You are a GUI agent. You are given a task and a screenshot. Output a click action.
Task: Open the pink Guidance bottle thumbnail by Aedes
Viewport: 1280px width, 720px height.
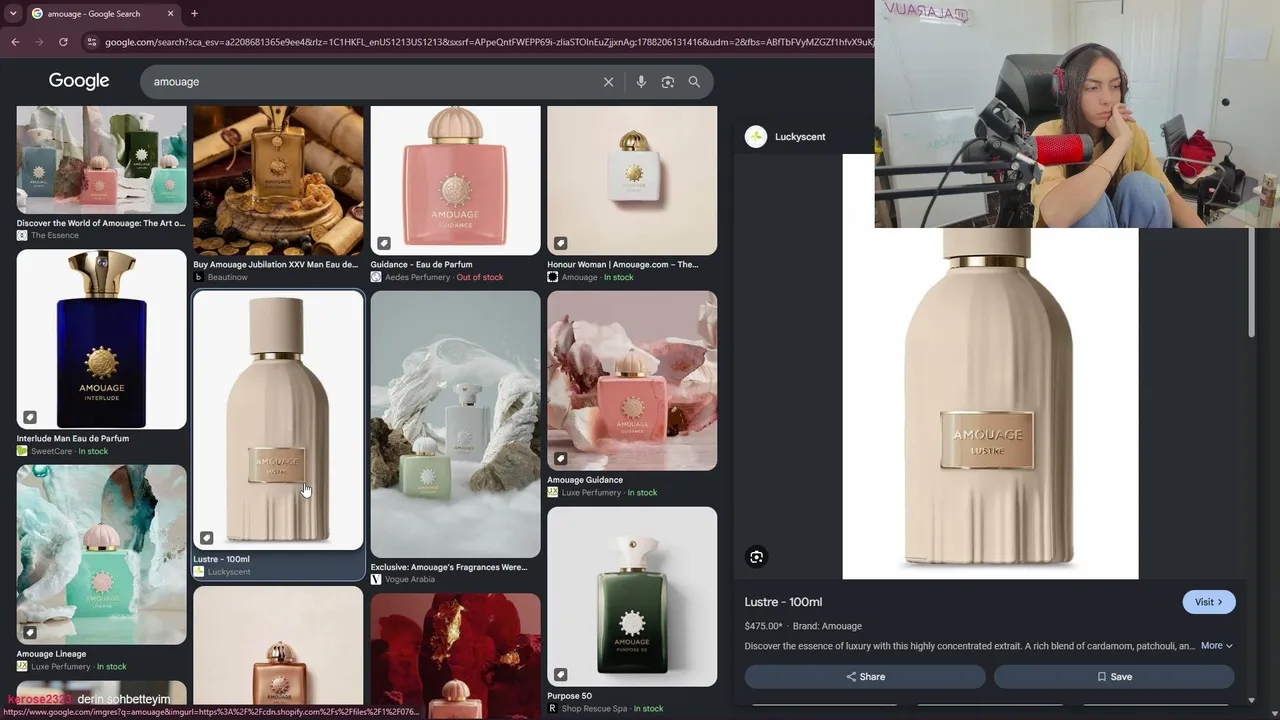coord(455,181)
